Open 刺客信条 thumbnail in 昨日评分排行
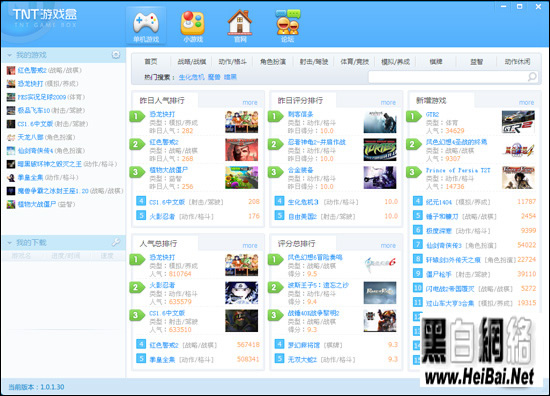 click(x=380, y=122)
